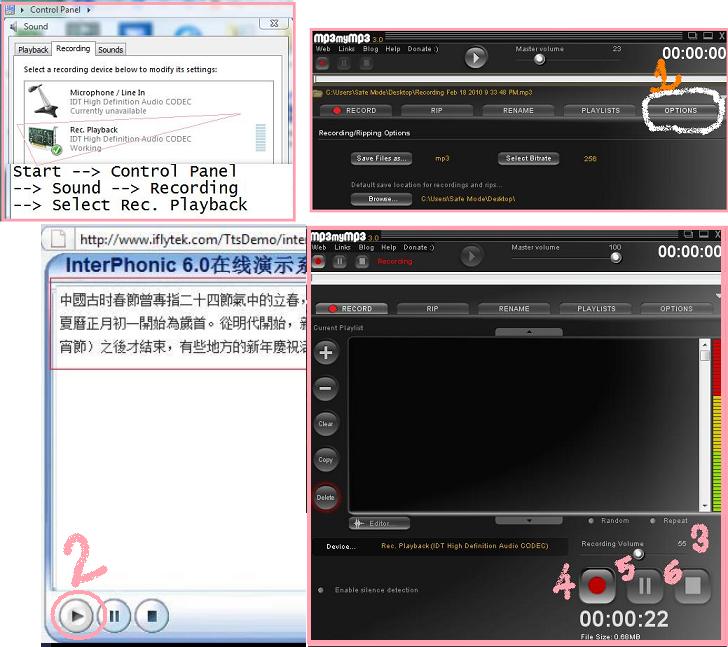
Task: Pause speech in the InterPhonic browser demo
Action: pos(114,616)
